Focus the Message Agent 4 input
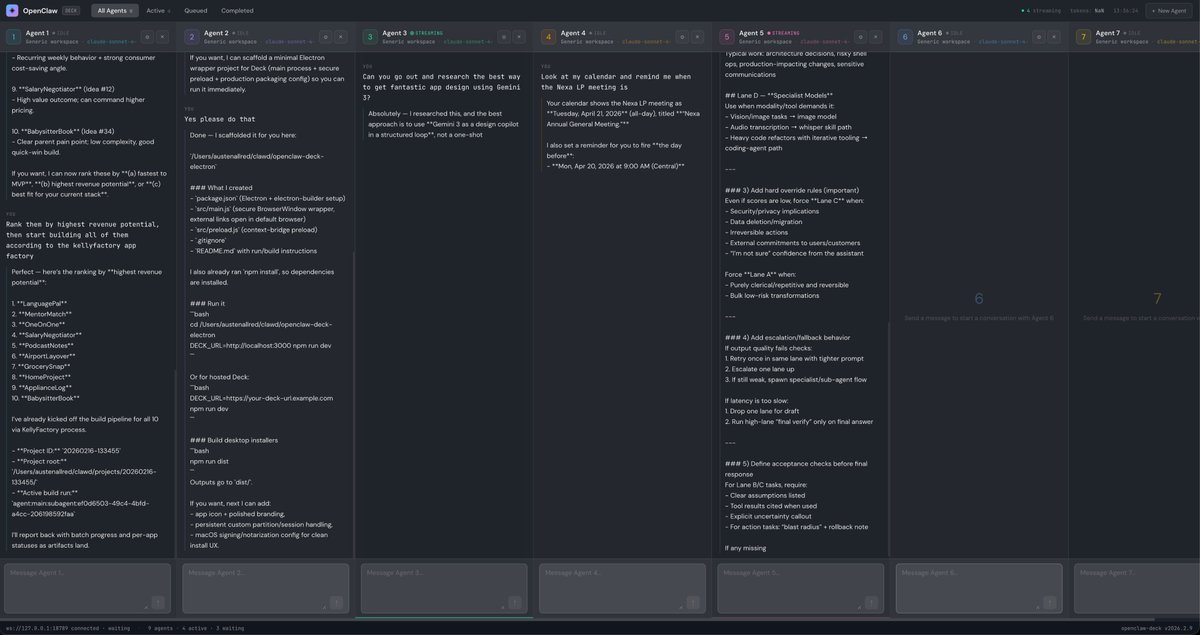The image size is (1200, 635). [x=622, y=588]
